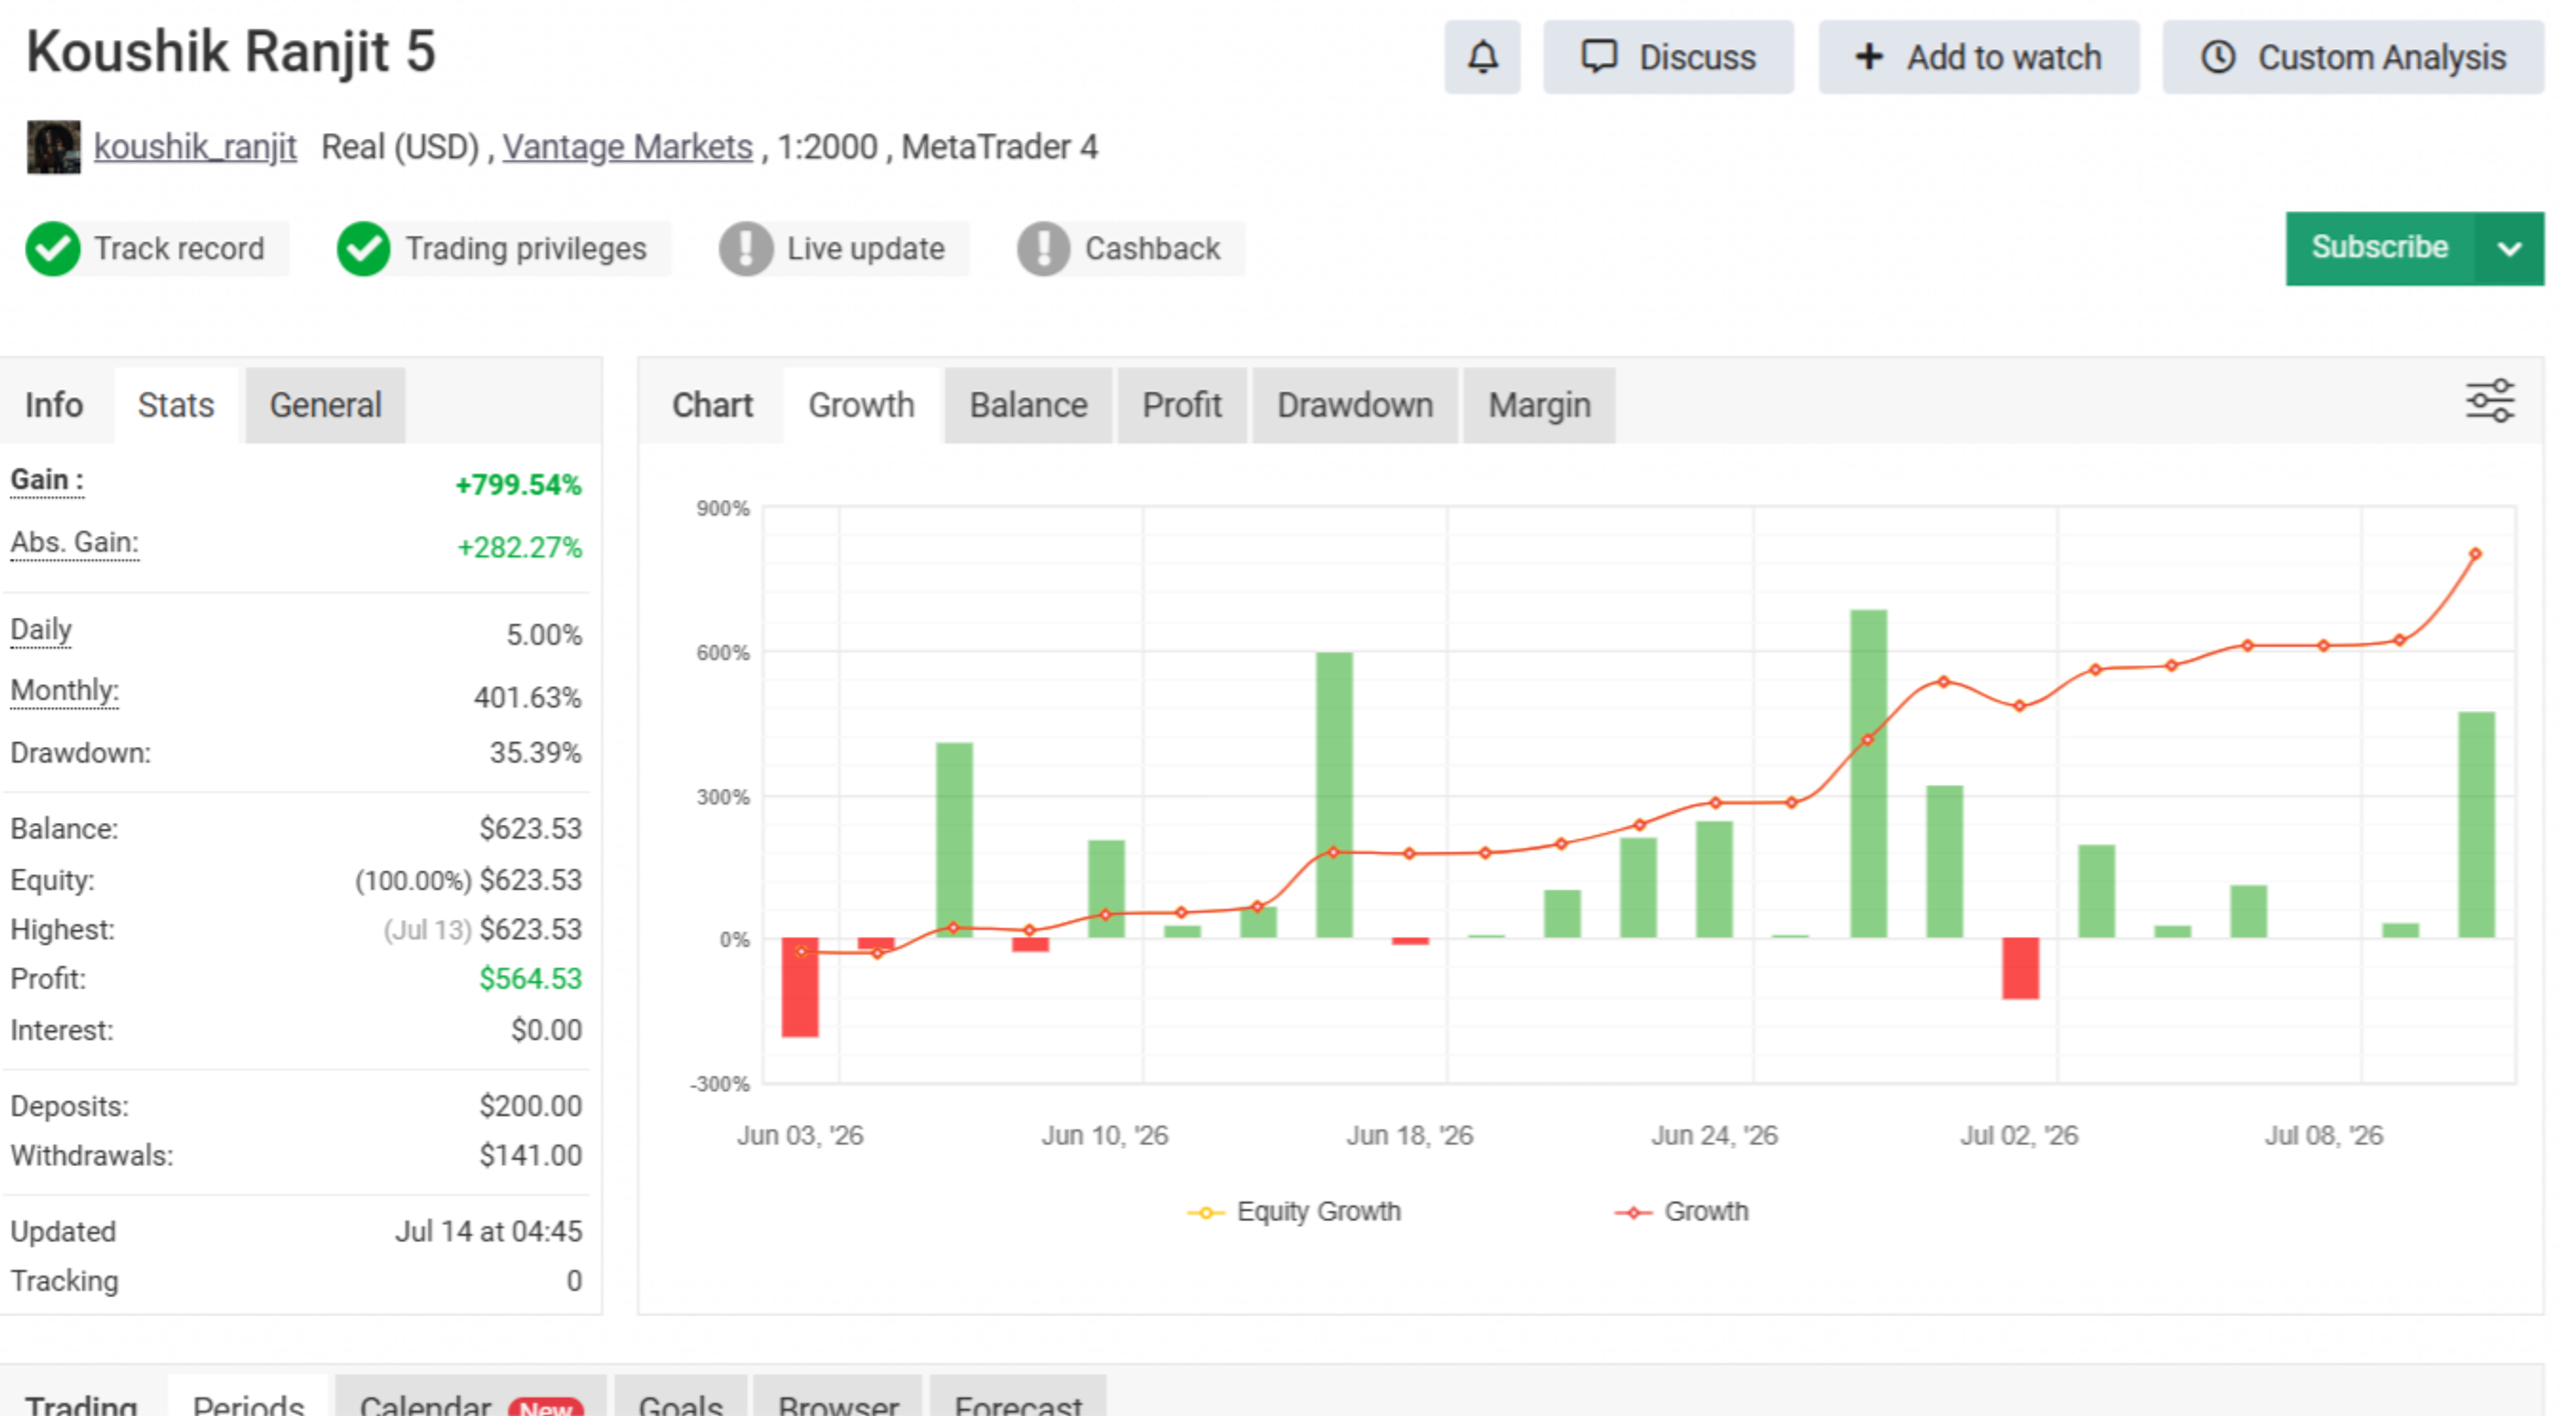Click the Abs. Gain label

point(74,543)
